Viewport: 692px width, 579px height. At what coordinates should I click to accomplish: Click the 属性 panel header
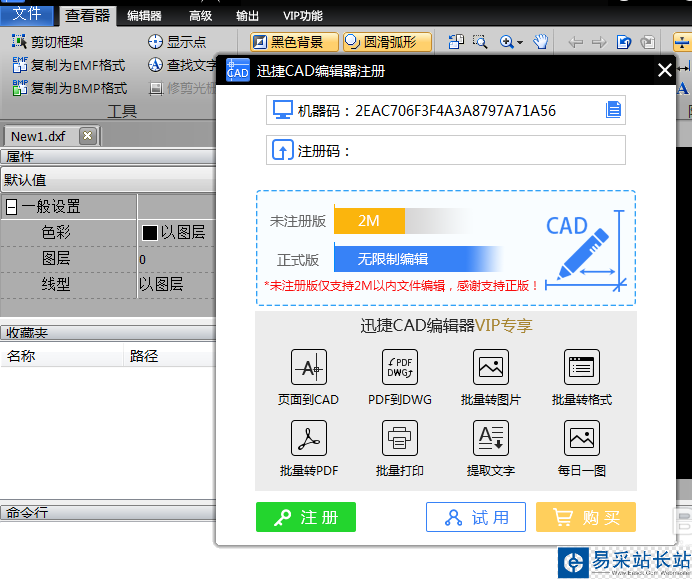pyautogui.click(x=109, y=156)
